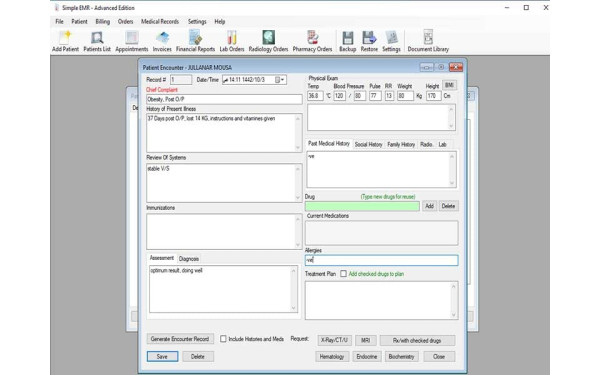This screenshot has height=375, width=600.
Task: Open Patients List from the toolbar
Action: pos(97,41)
